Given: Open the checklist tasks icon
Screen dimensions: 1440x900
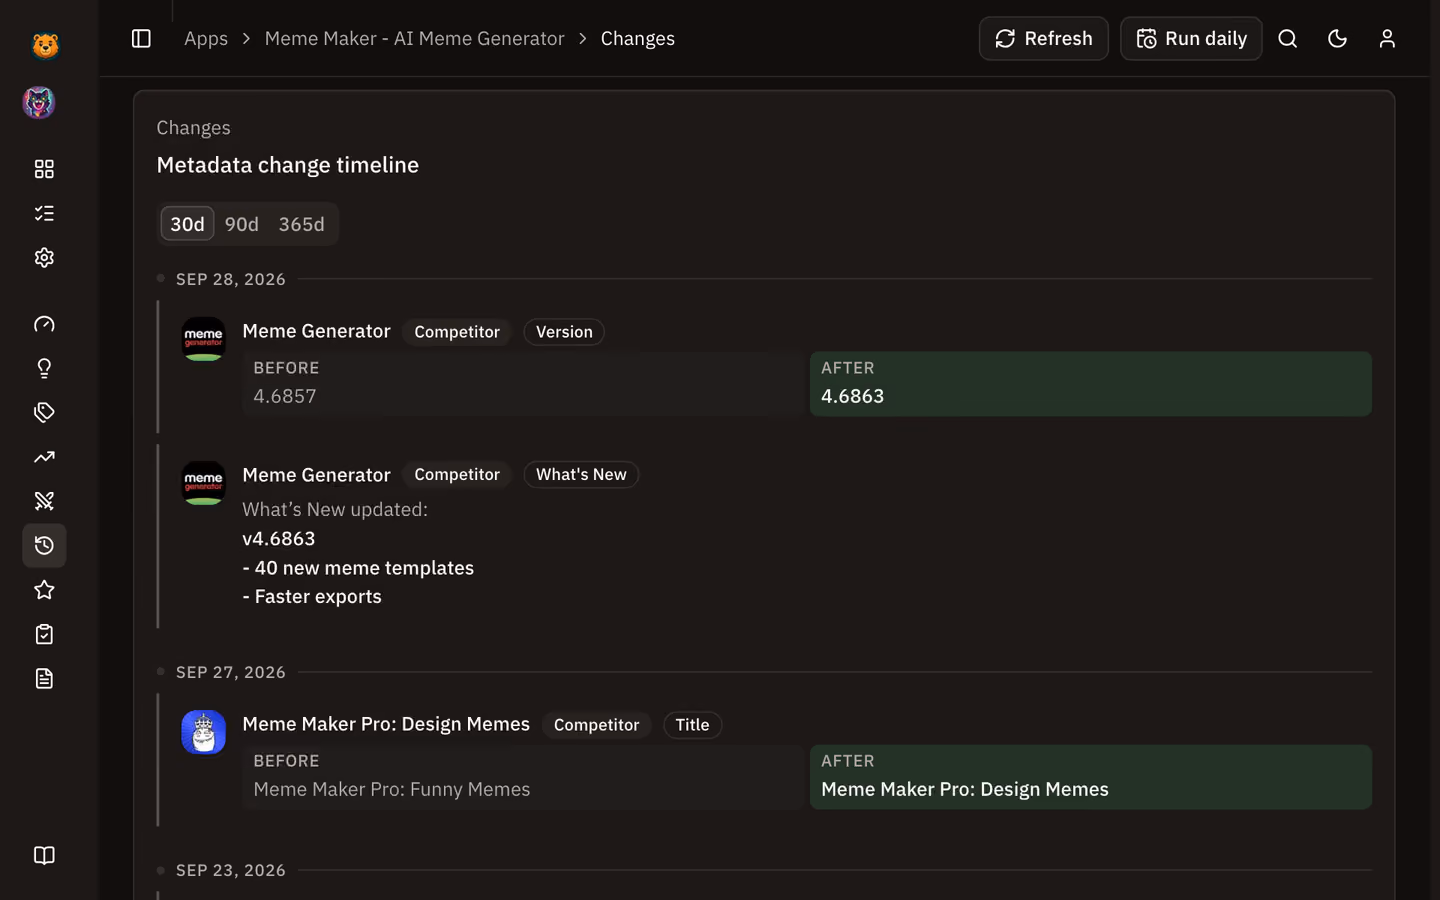Looking at the screenshot, I should [x=44, y=213].
